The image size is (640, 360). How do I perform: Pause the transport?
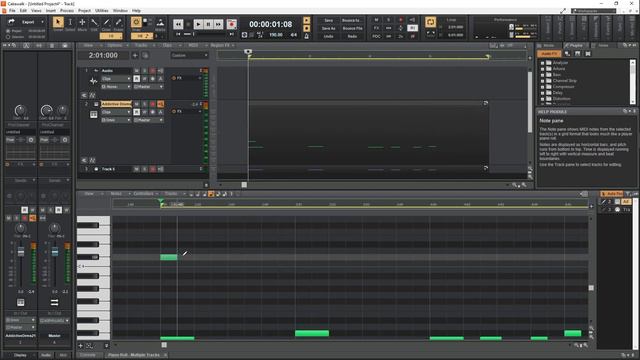tap(209, 24)
